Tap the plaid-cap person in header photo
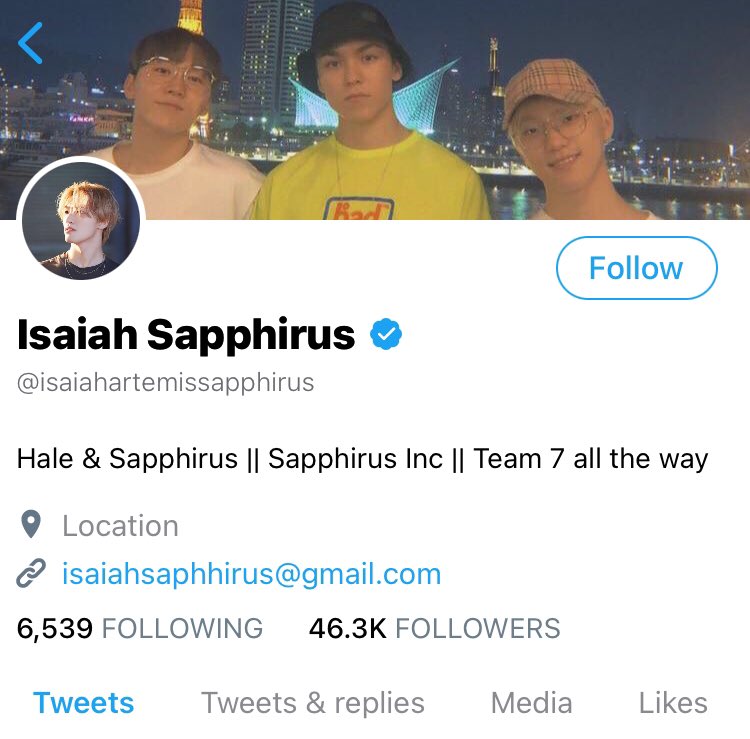 click(569, 141)
